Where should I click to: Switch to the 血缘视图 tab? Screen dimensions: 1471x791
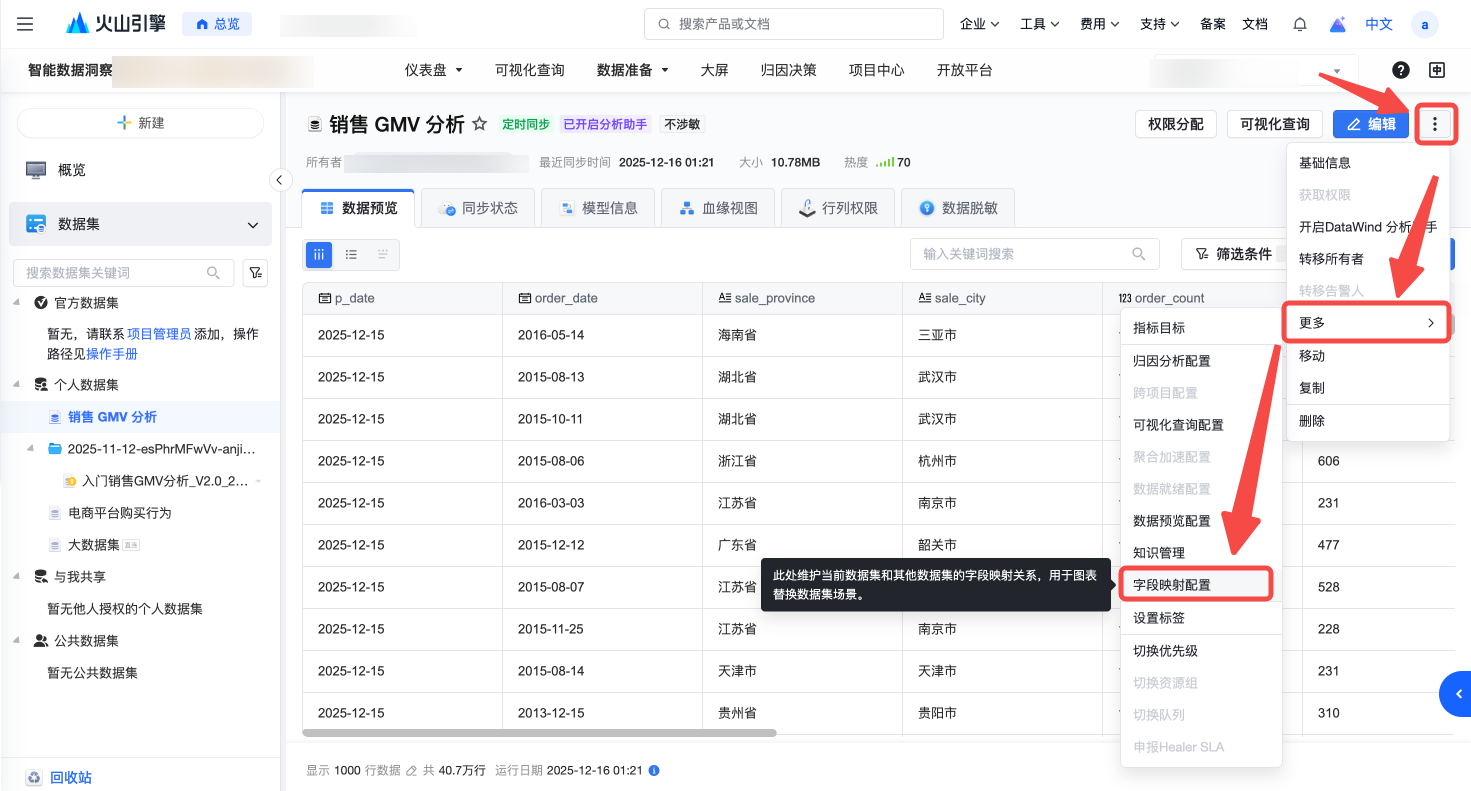[x=718, y=208]
